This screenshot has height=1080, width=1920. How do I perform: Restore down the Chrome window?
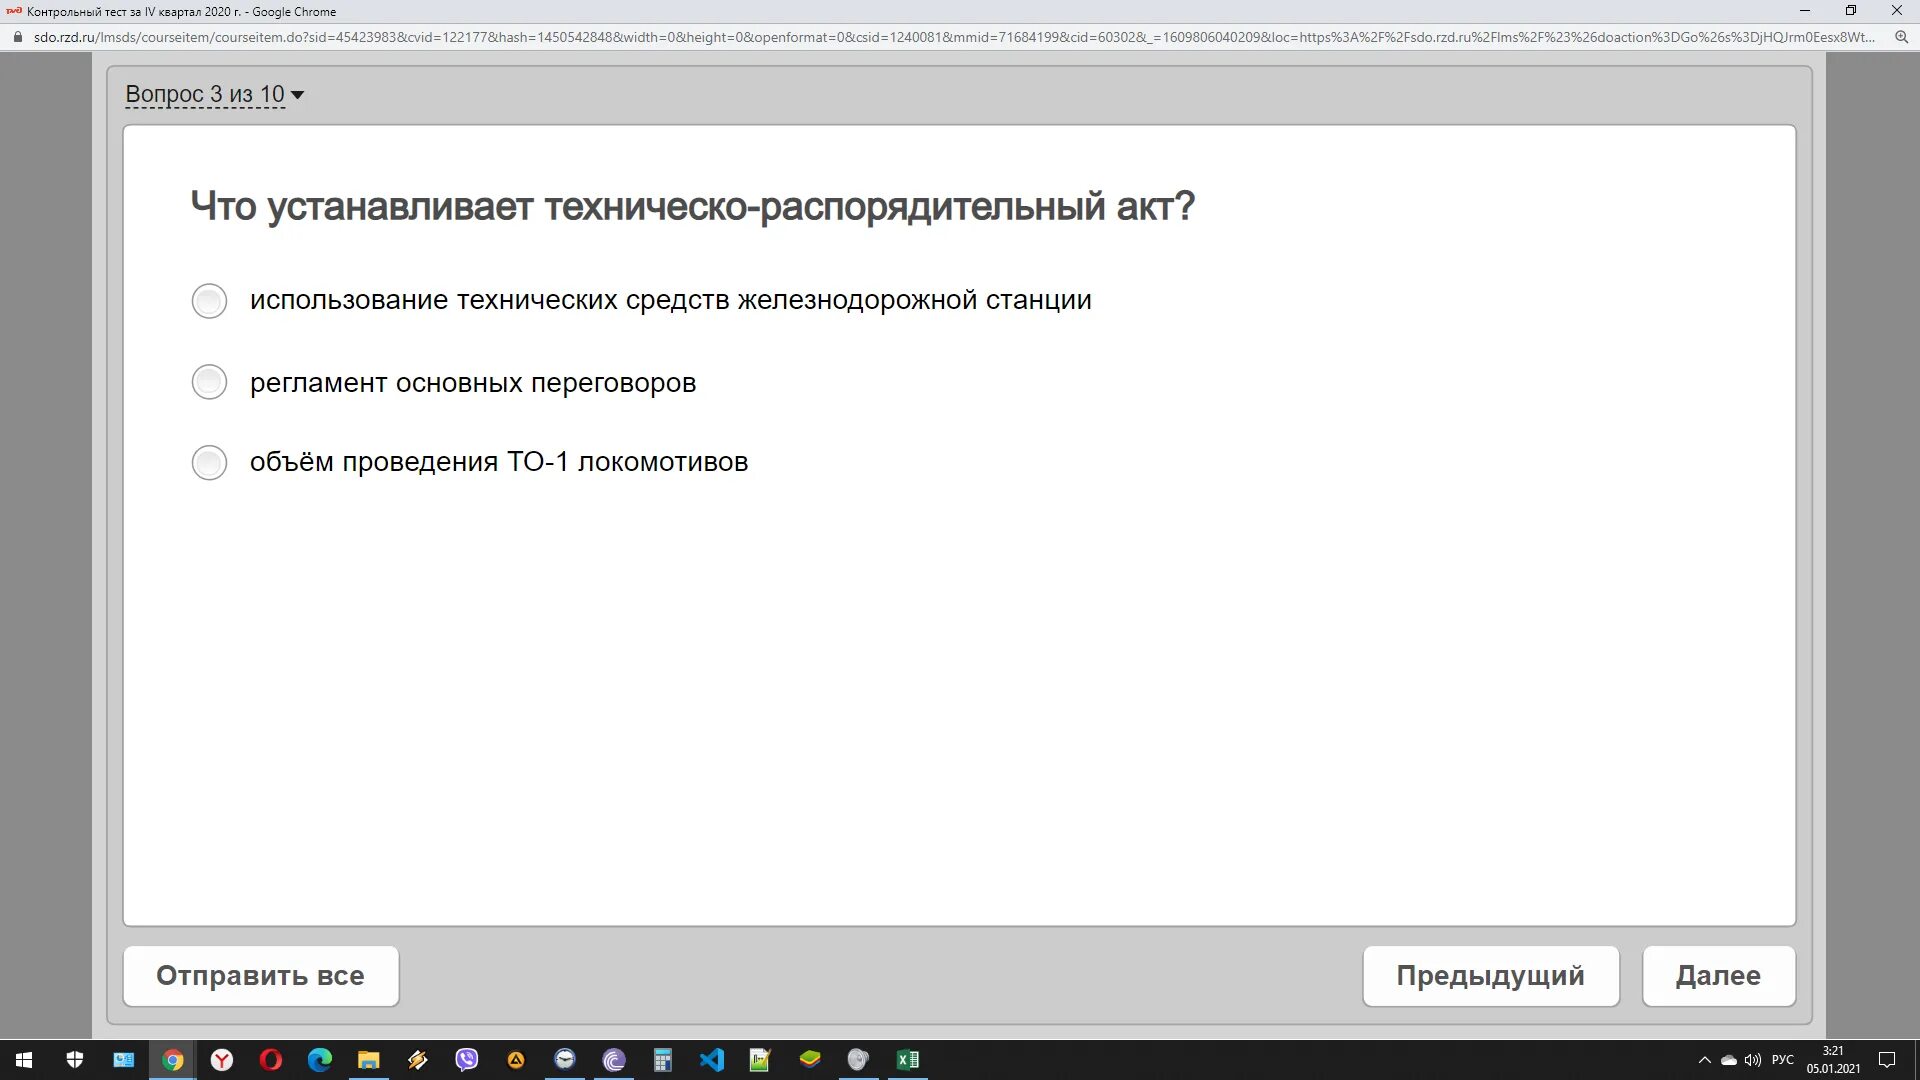pyautogui.click(x=1851, y=11)
